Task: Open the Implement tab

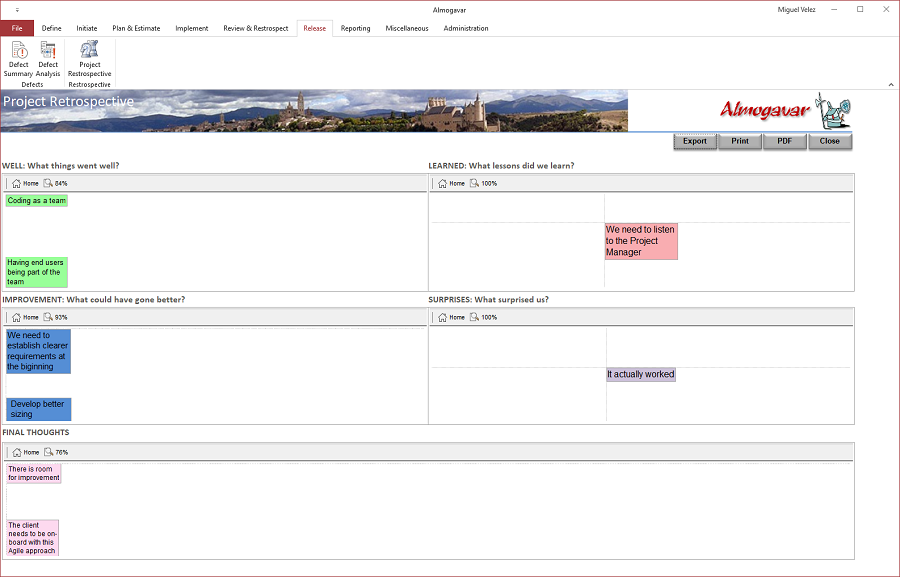Action: [192, 28]
